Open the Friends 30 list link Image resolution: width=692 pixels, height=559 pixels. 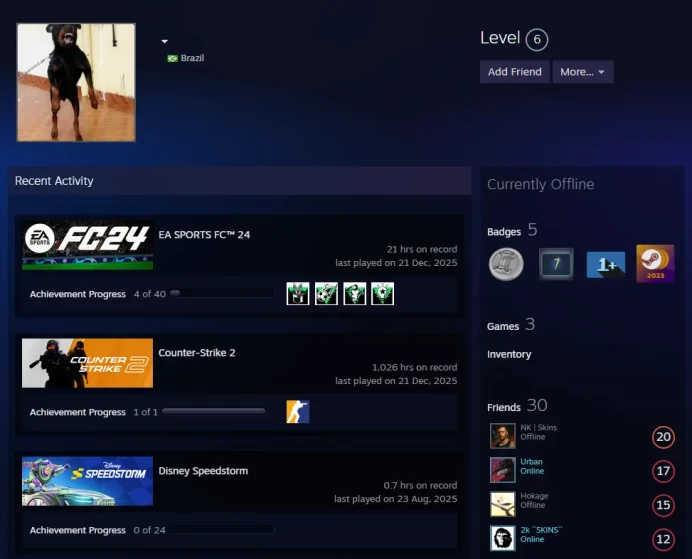pos(517,406)
